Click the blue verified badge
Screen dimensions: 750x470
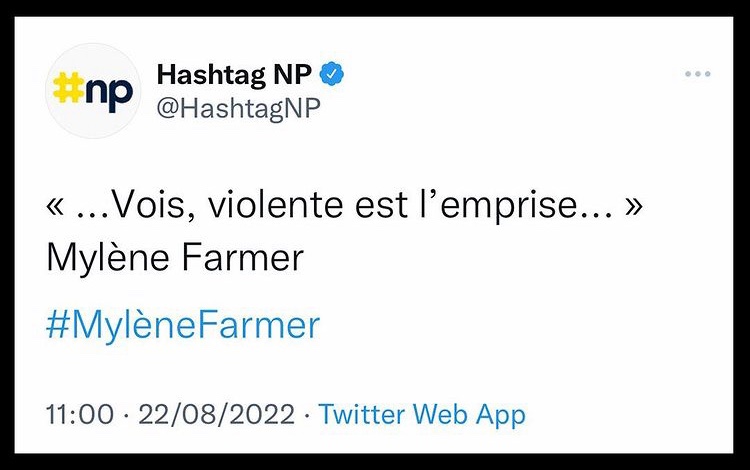coord(331,73)
